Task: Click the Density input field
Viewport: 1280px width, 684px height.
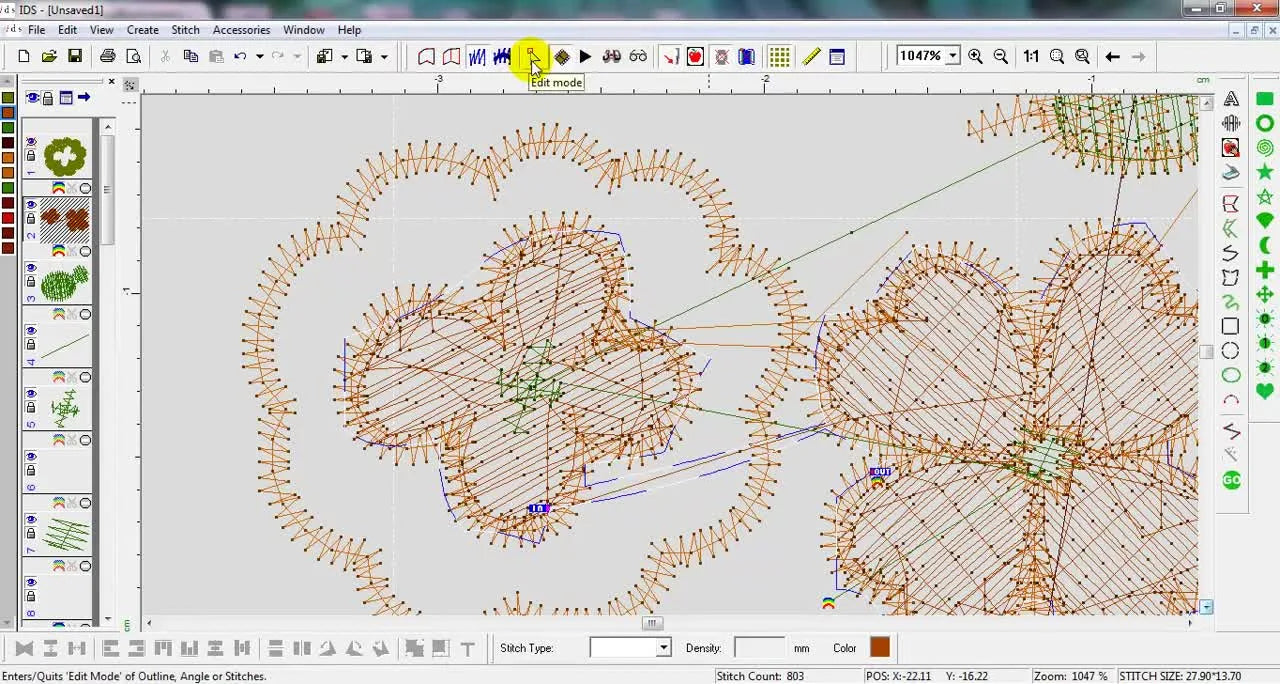Action: 760,648
